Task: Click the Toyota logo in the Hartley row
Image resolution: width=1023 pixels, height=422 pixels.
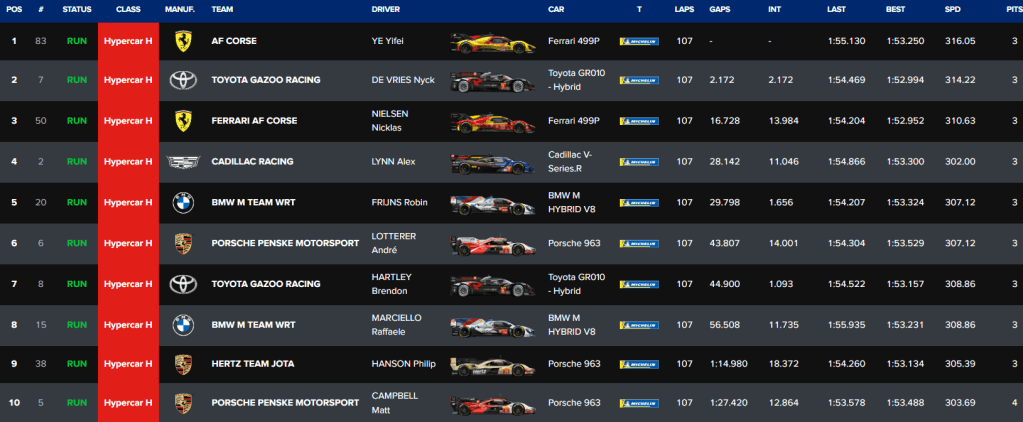Action: 183,284
